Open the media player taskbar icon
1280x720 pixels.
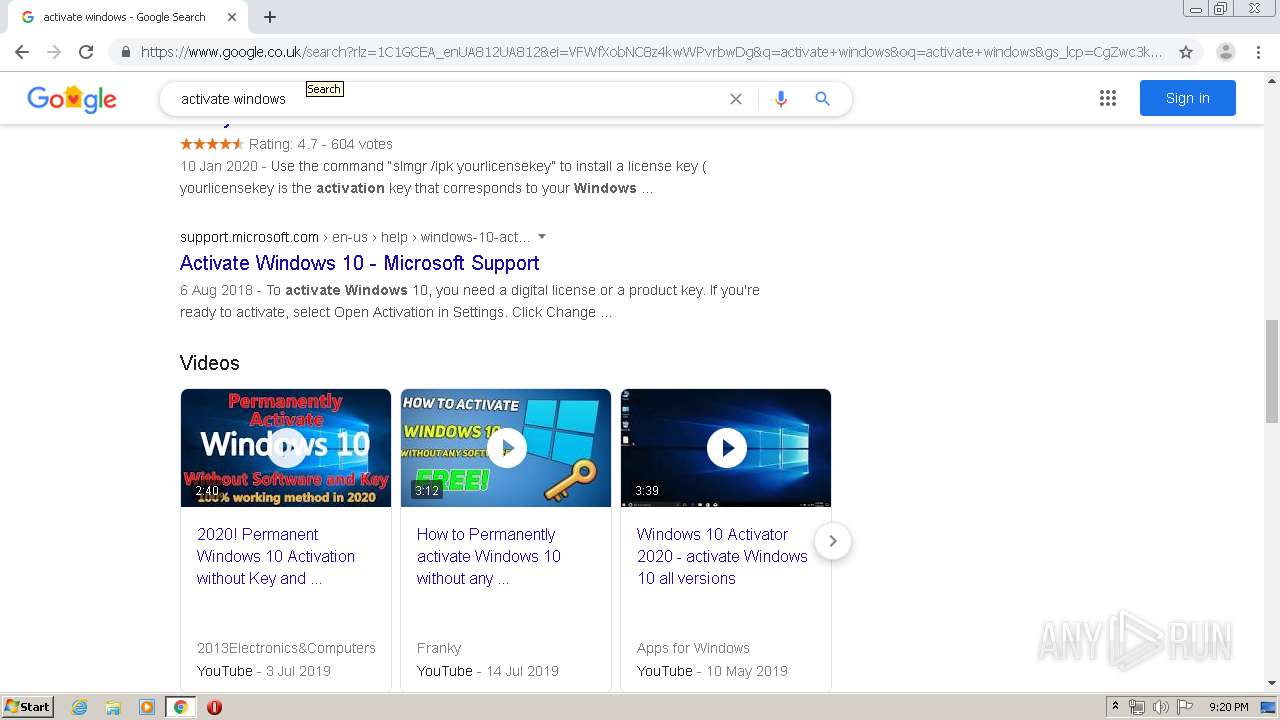tap(147, 707)
